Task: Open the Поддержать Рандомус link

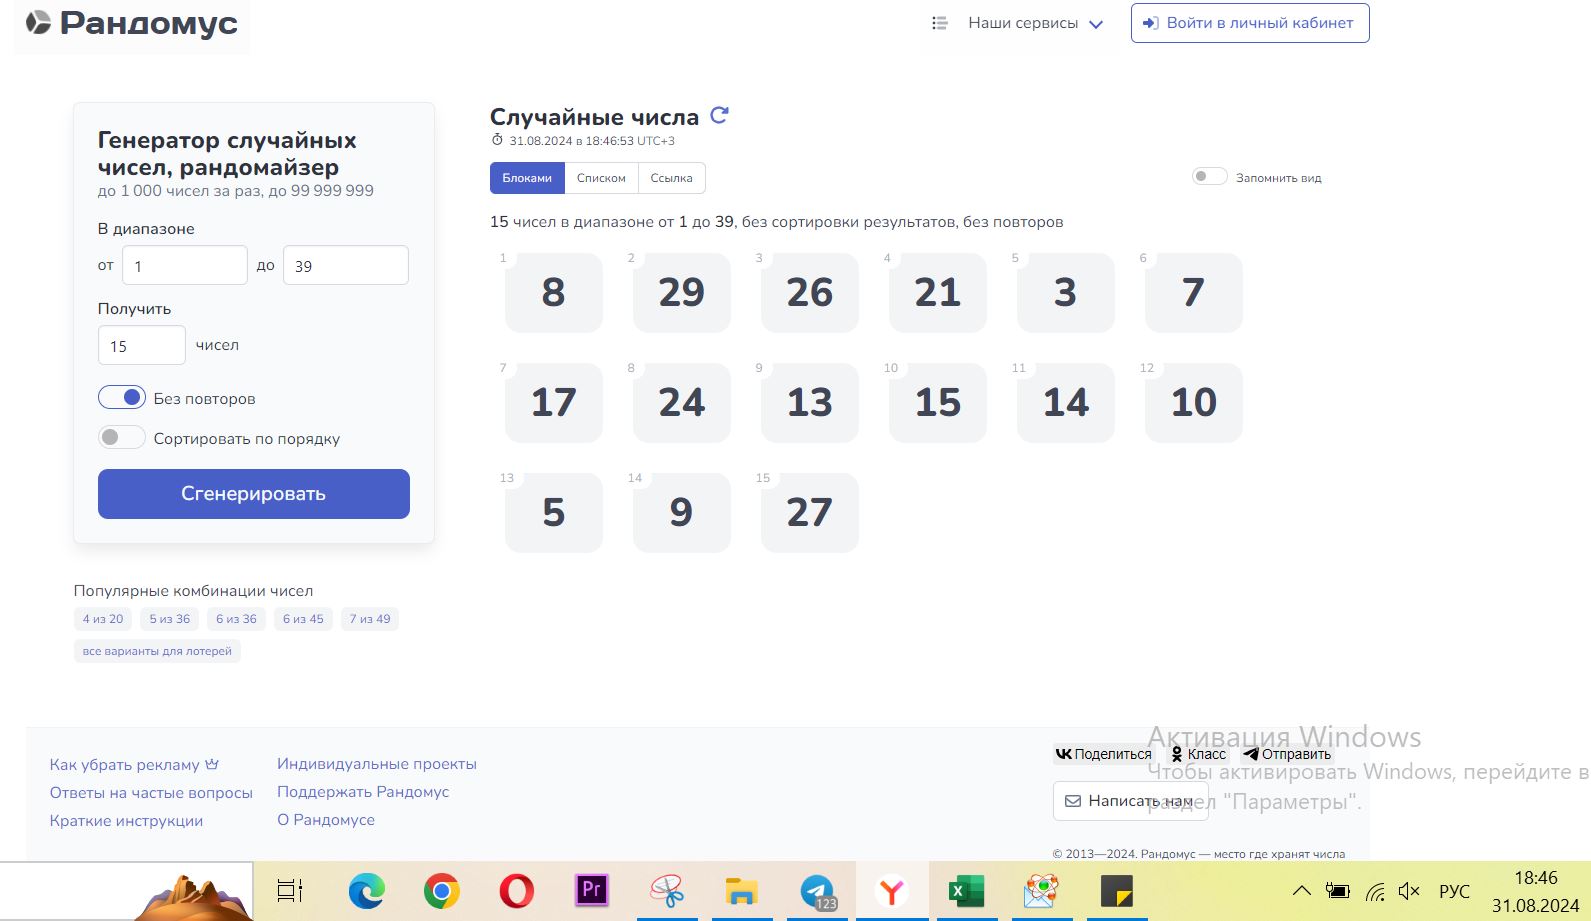Action: click(363, 791)
